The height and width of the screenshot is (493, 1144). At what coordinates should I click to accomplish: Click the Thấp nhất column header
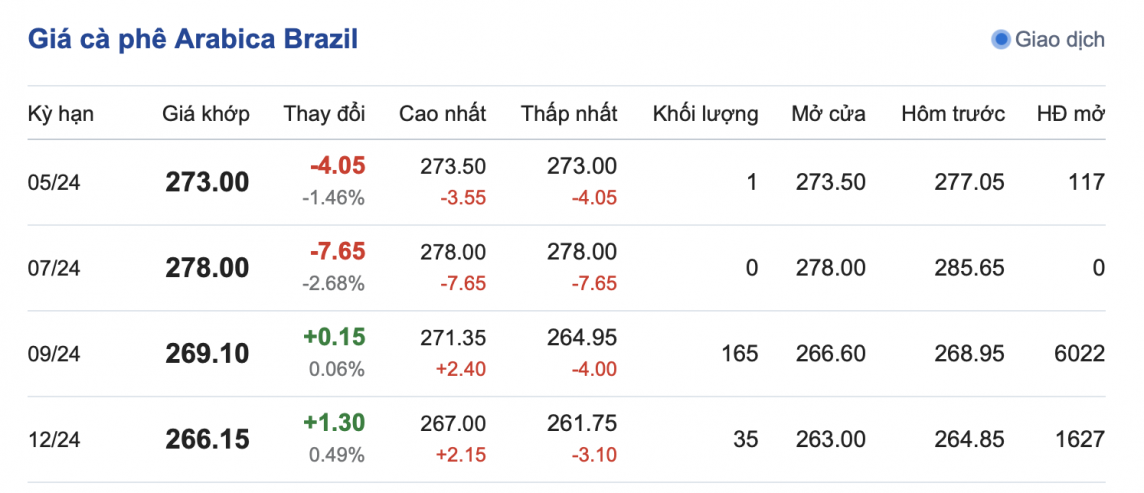(569, 113)
